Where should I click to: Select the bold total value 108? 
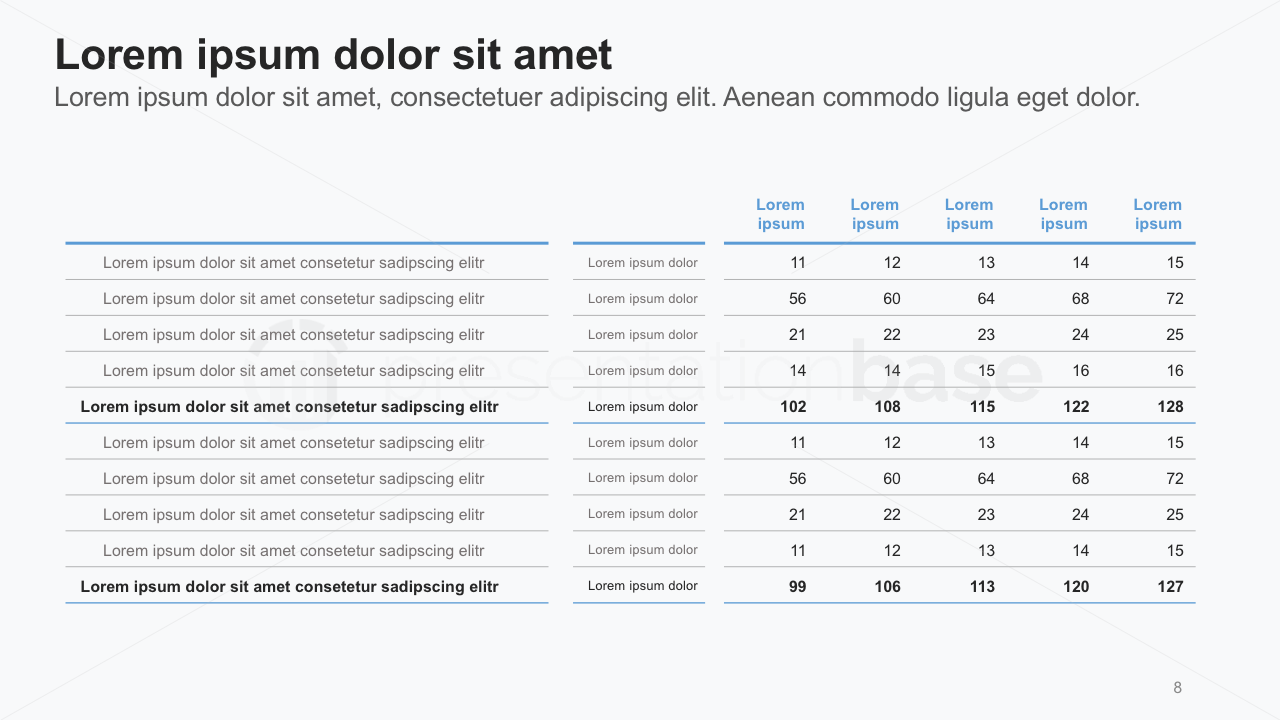tap(887, 407)
